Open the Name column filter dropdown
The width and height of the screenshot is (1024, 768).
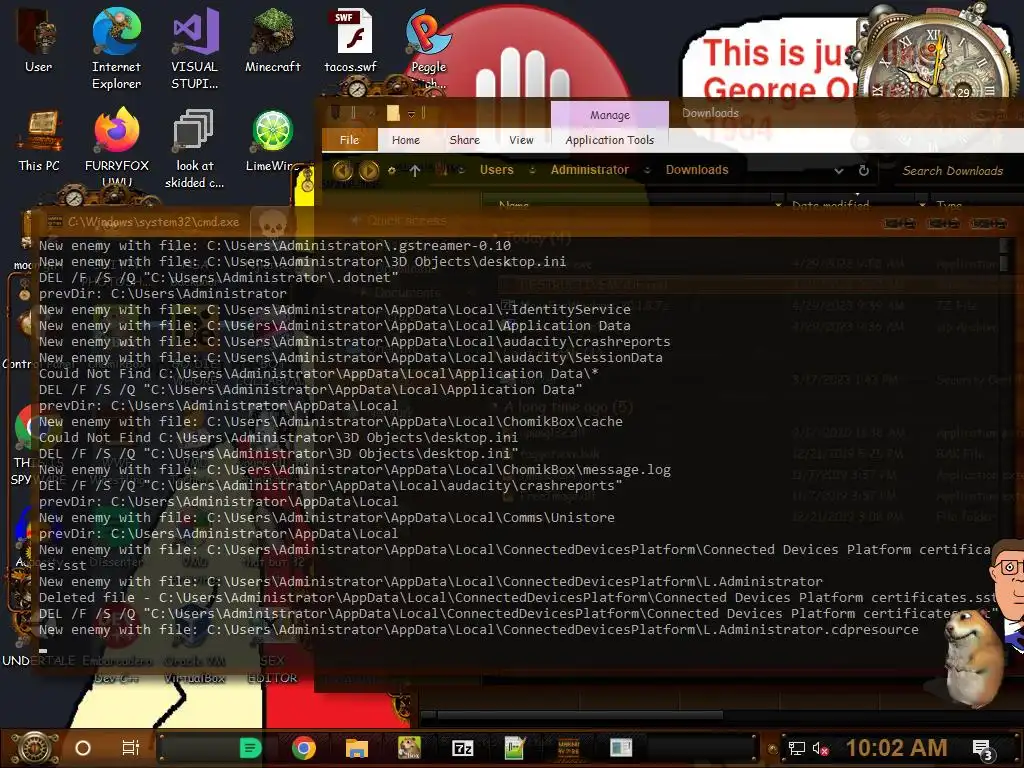click(778, 204)
